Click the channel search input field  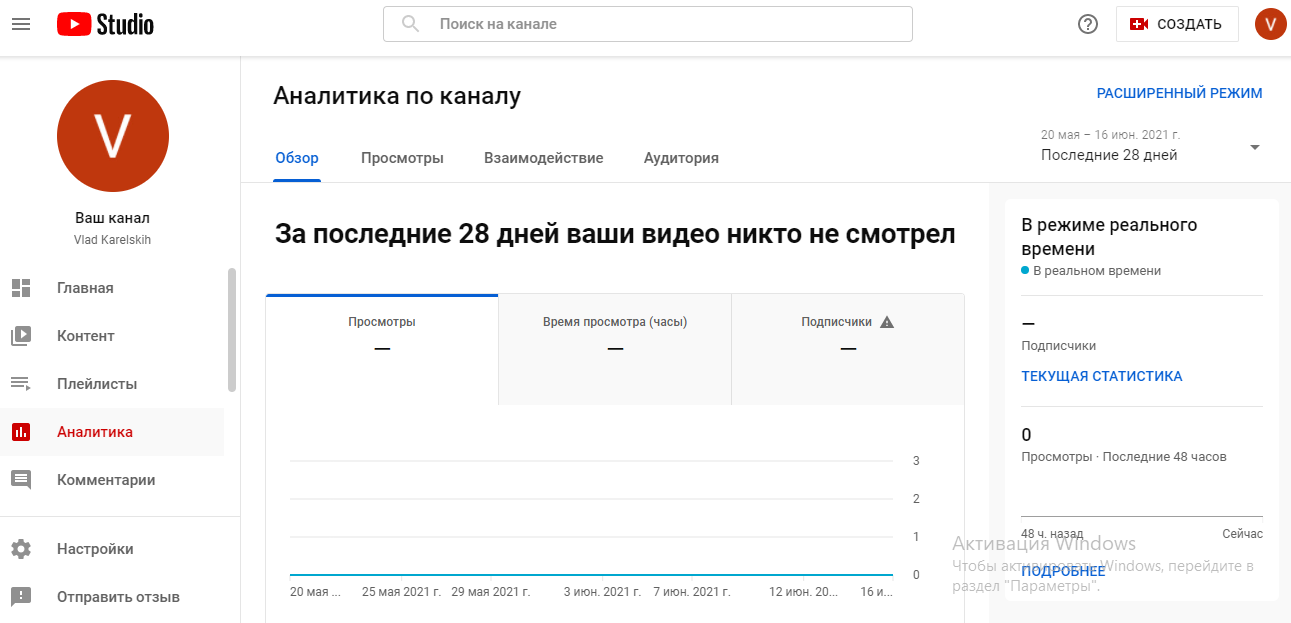click(x=660, y=24)
